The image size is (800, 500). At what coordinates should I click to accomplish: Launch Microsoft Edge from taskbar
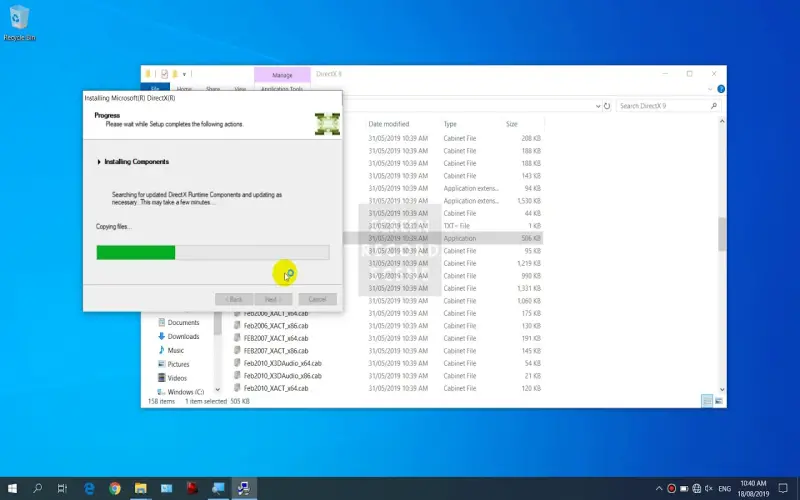89,488
